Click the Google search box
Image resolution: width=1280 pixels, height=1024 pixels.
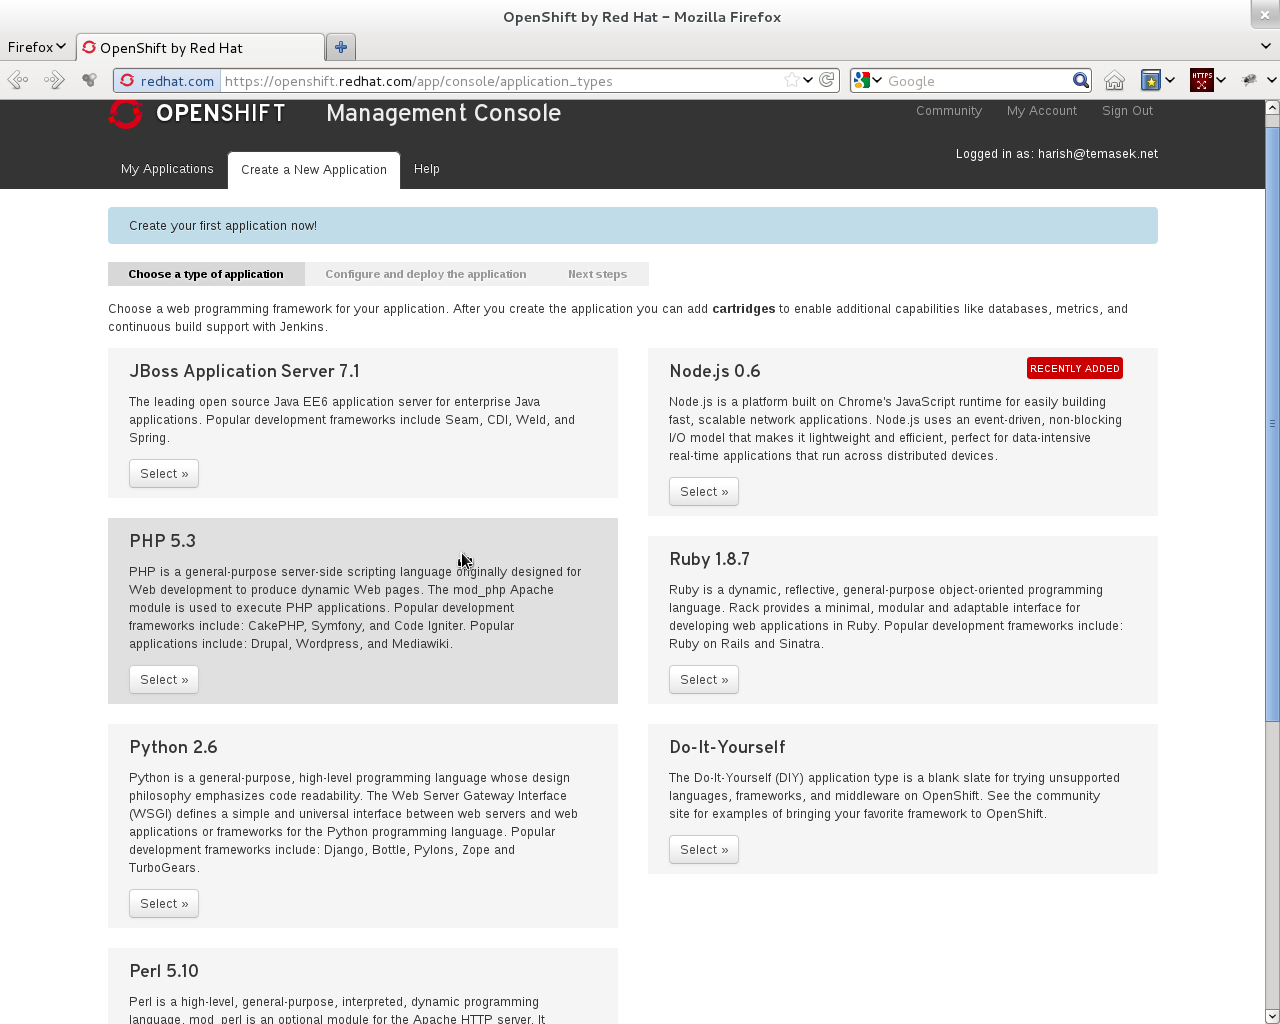pyautogui.click(x=978, y=81)
